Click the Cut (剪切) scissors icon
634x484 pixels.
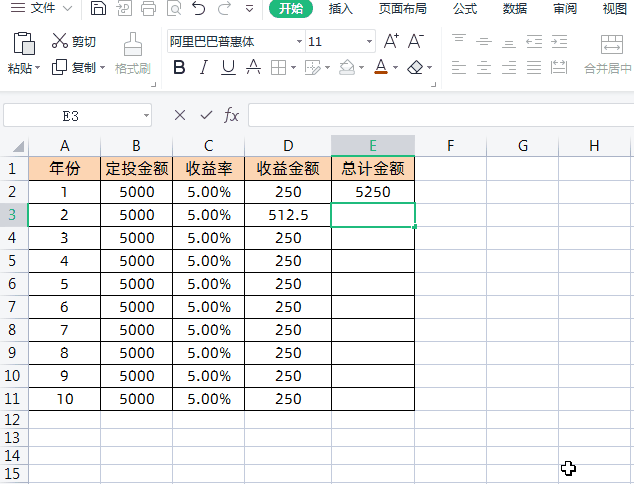coord(60,42)
